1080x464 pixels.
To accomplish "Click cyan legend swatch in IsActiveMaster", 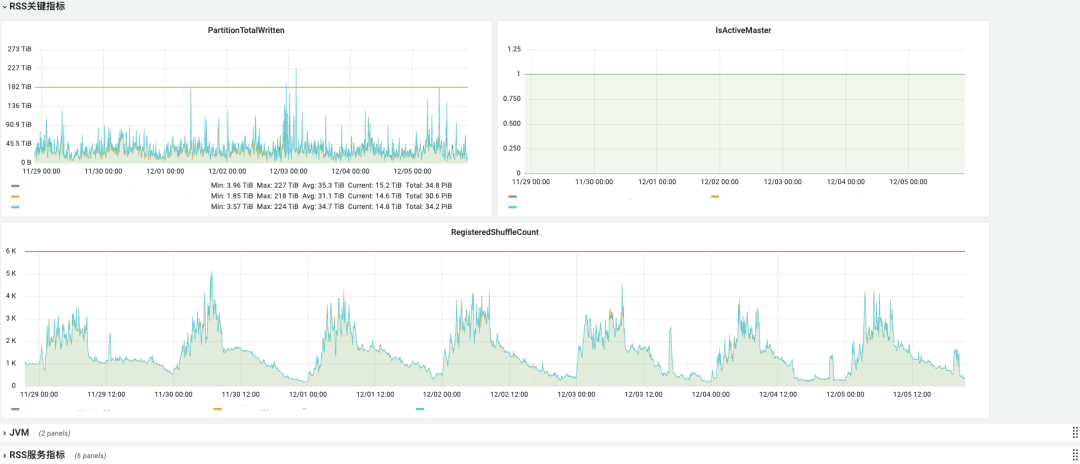I will 512,207.
